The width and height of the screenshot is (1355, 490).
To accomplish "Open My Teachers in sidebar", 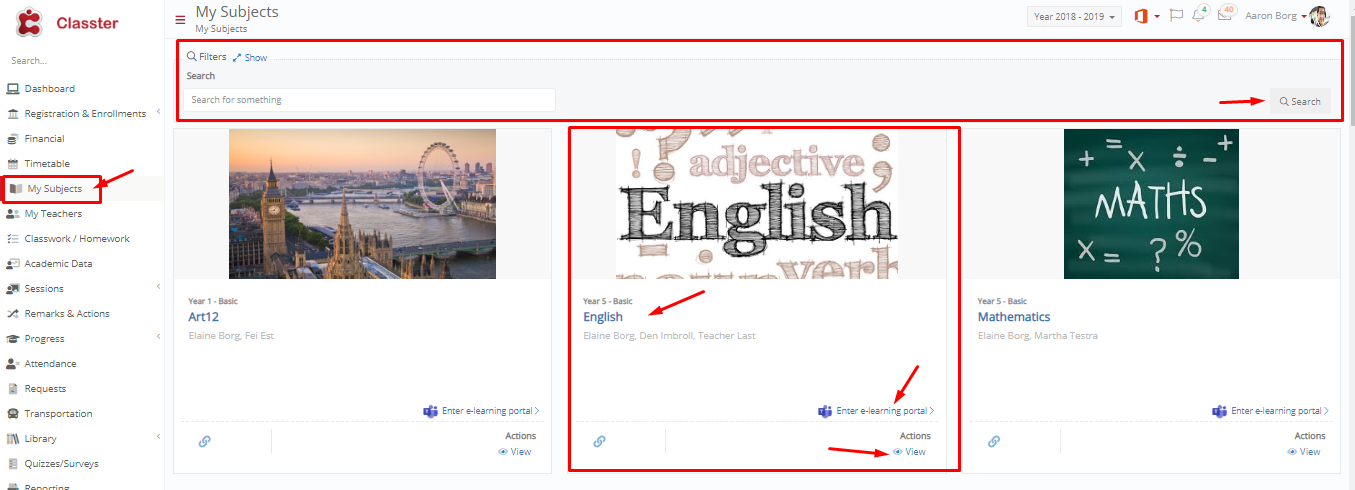I will point(53,214).
